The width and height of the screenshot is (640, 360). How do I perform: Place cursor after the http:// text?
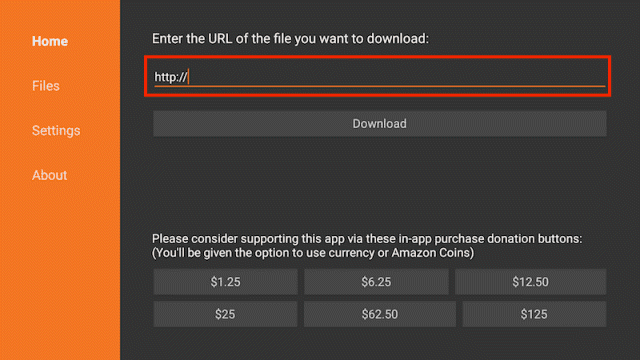click(189, 77)
